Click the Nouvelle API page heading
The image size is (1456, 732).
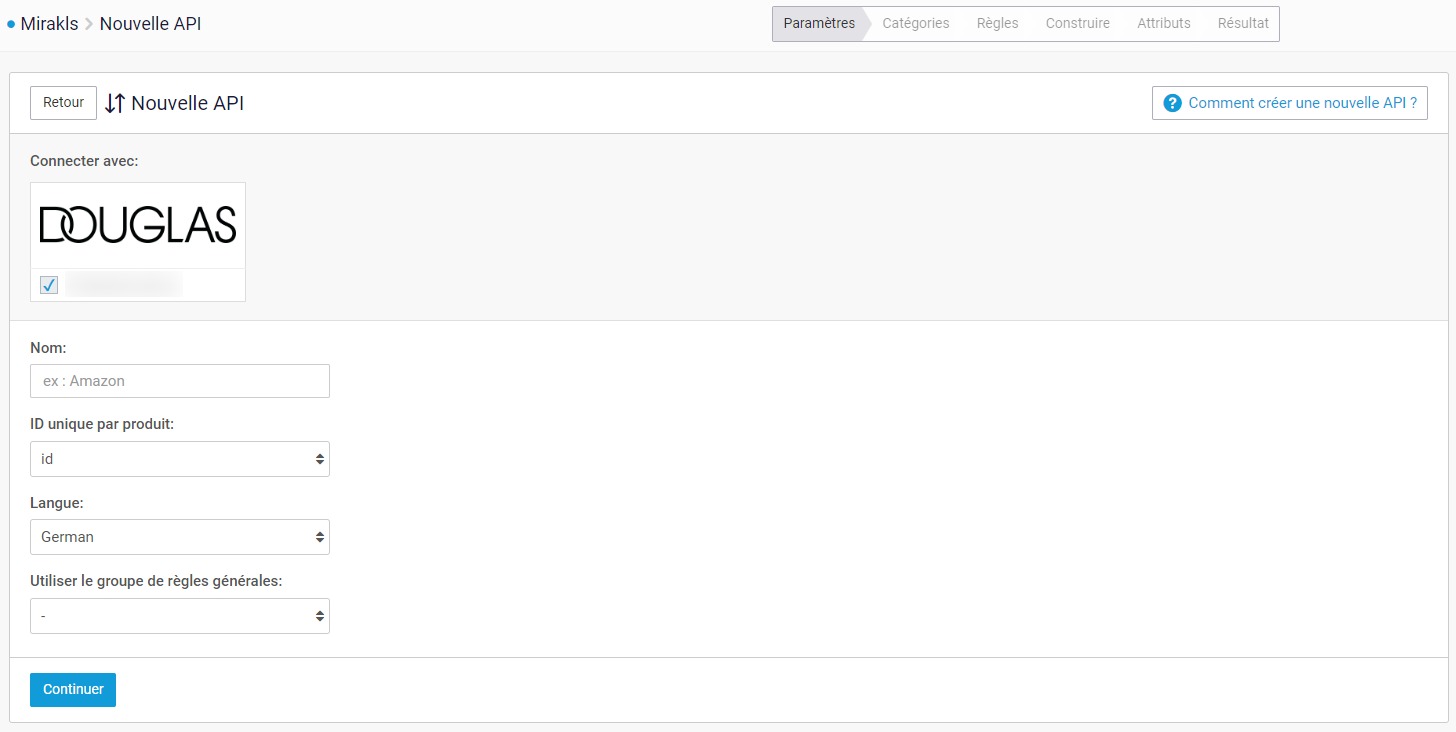pyautogui.click(x=188, y=103)
